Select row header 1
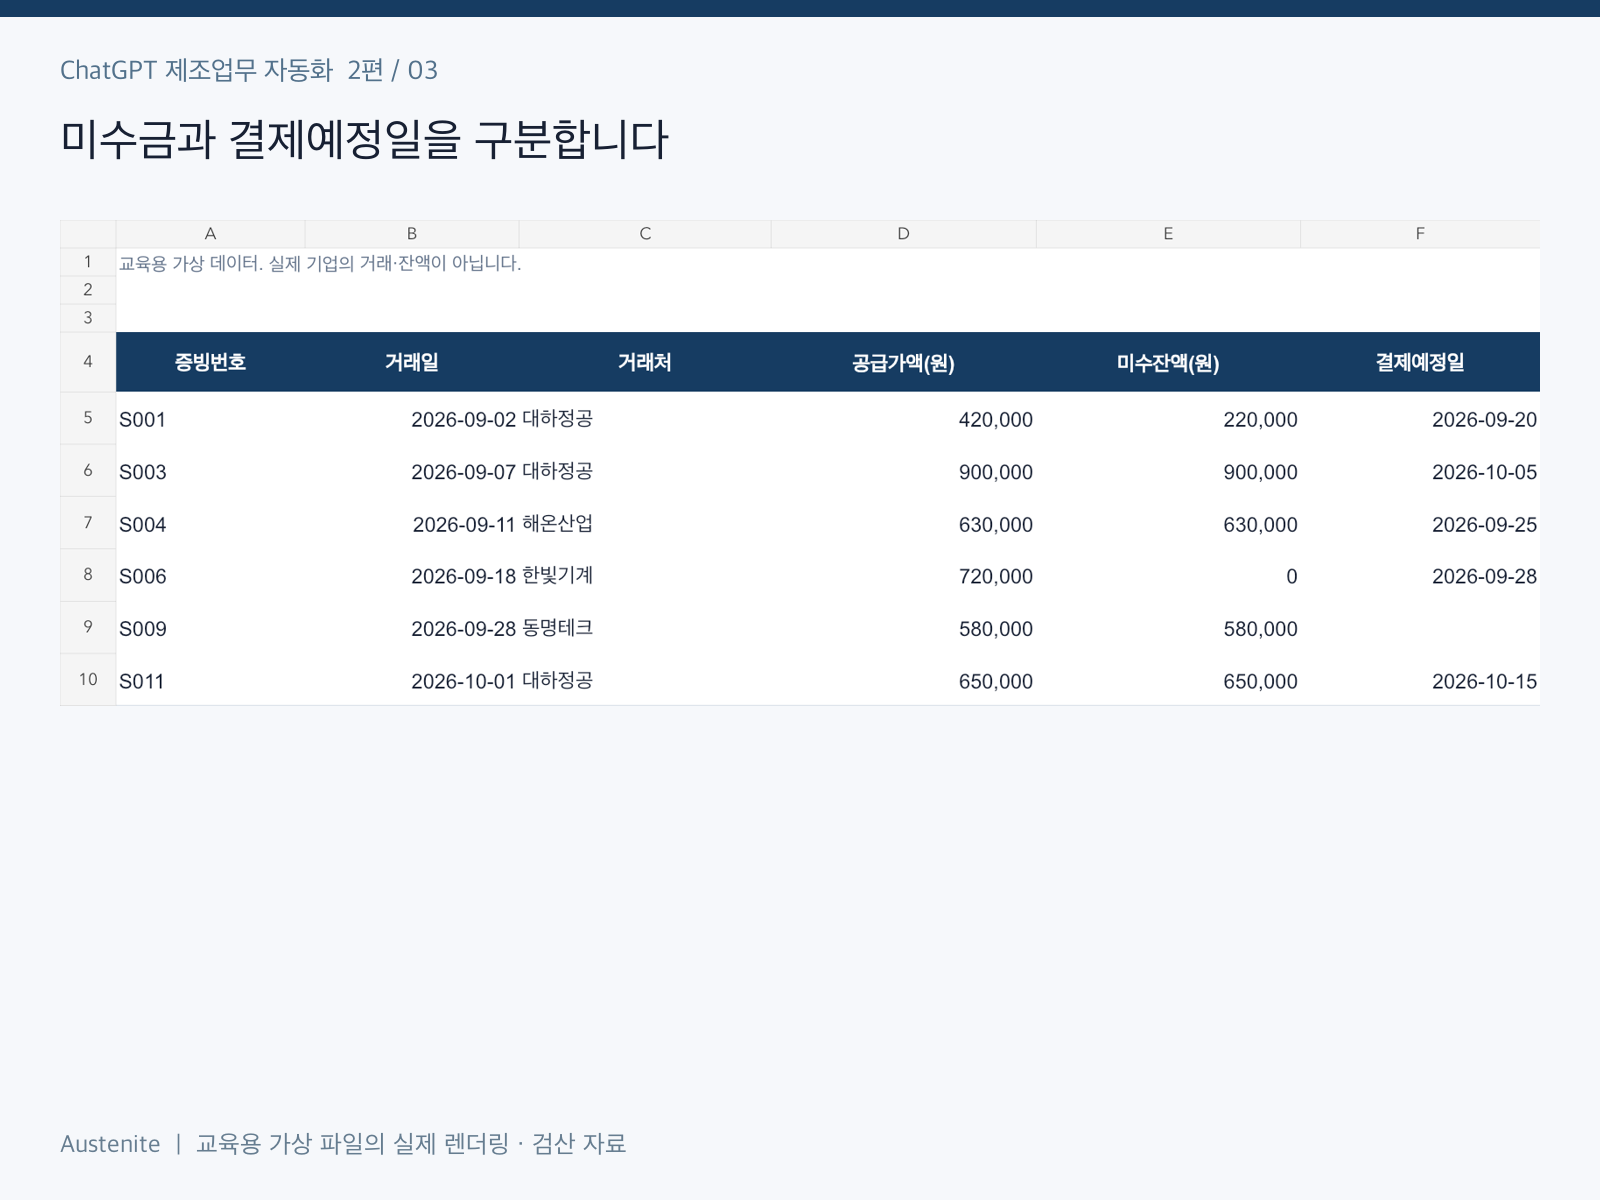 coord(88,262)
